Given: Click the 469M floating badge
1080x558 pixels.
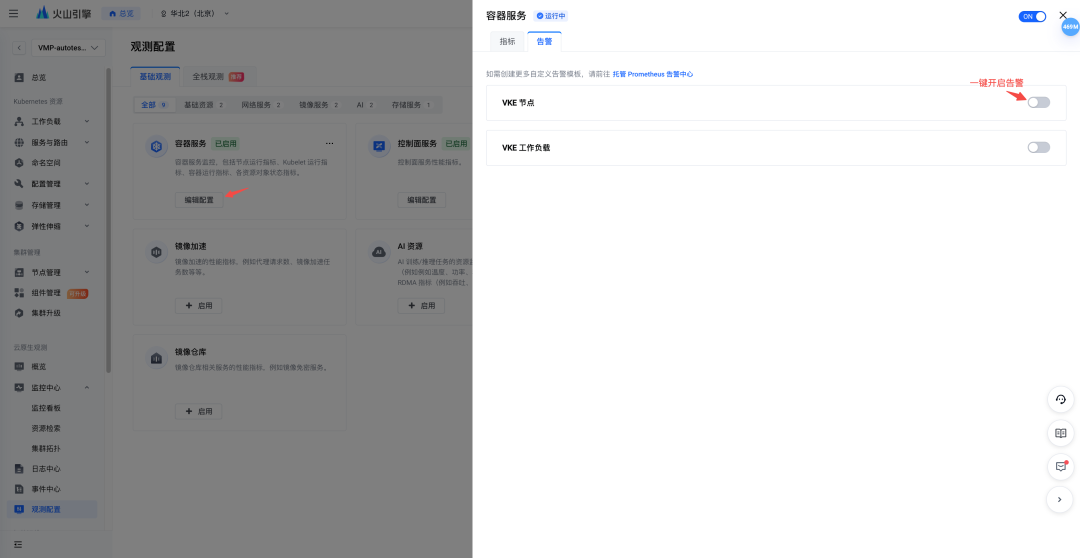Looking at the screenshot, I should click(x=1070, y=27).
